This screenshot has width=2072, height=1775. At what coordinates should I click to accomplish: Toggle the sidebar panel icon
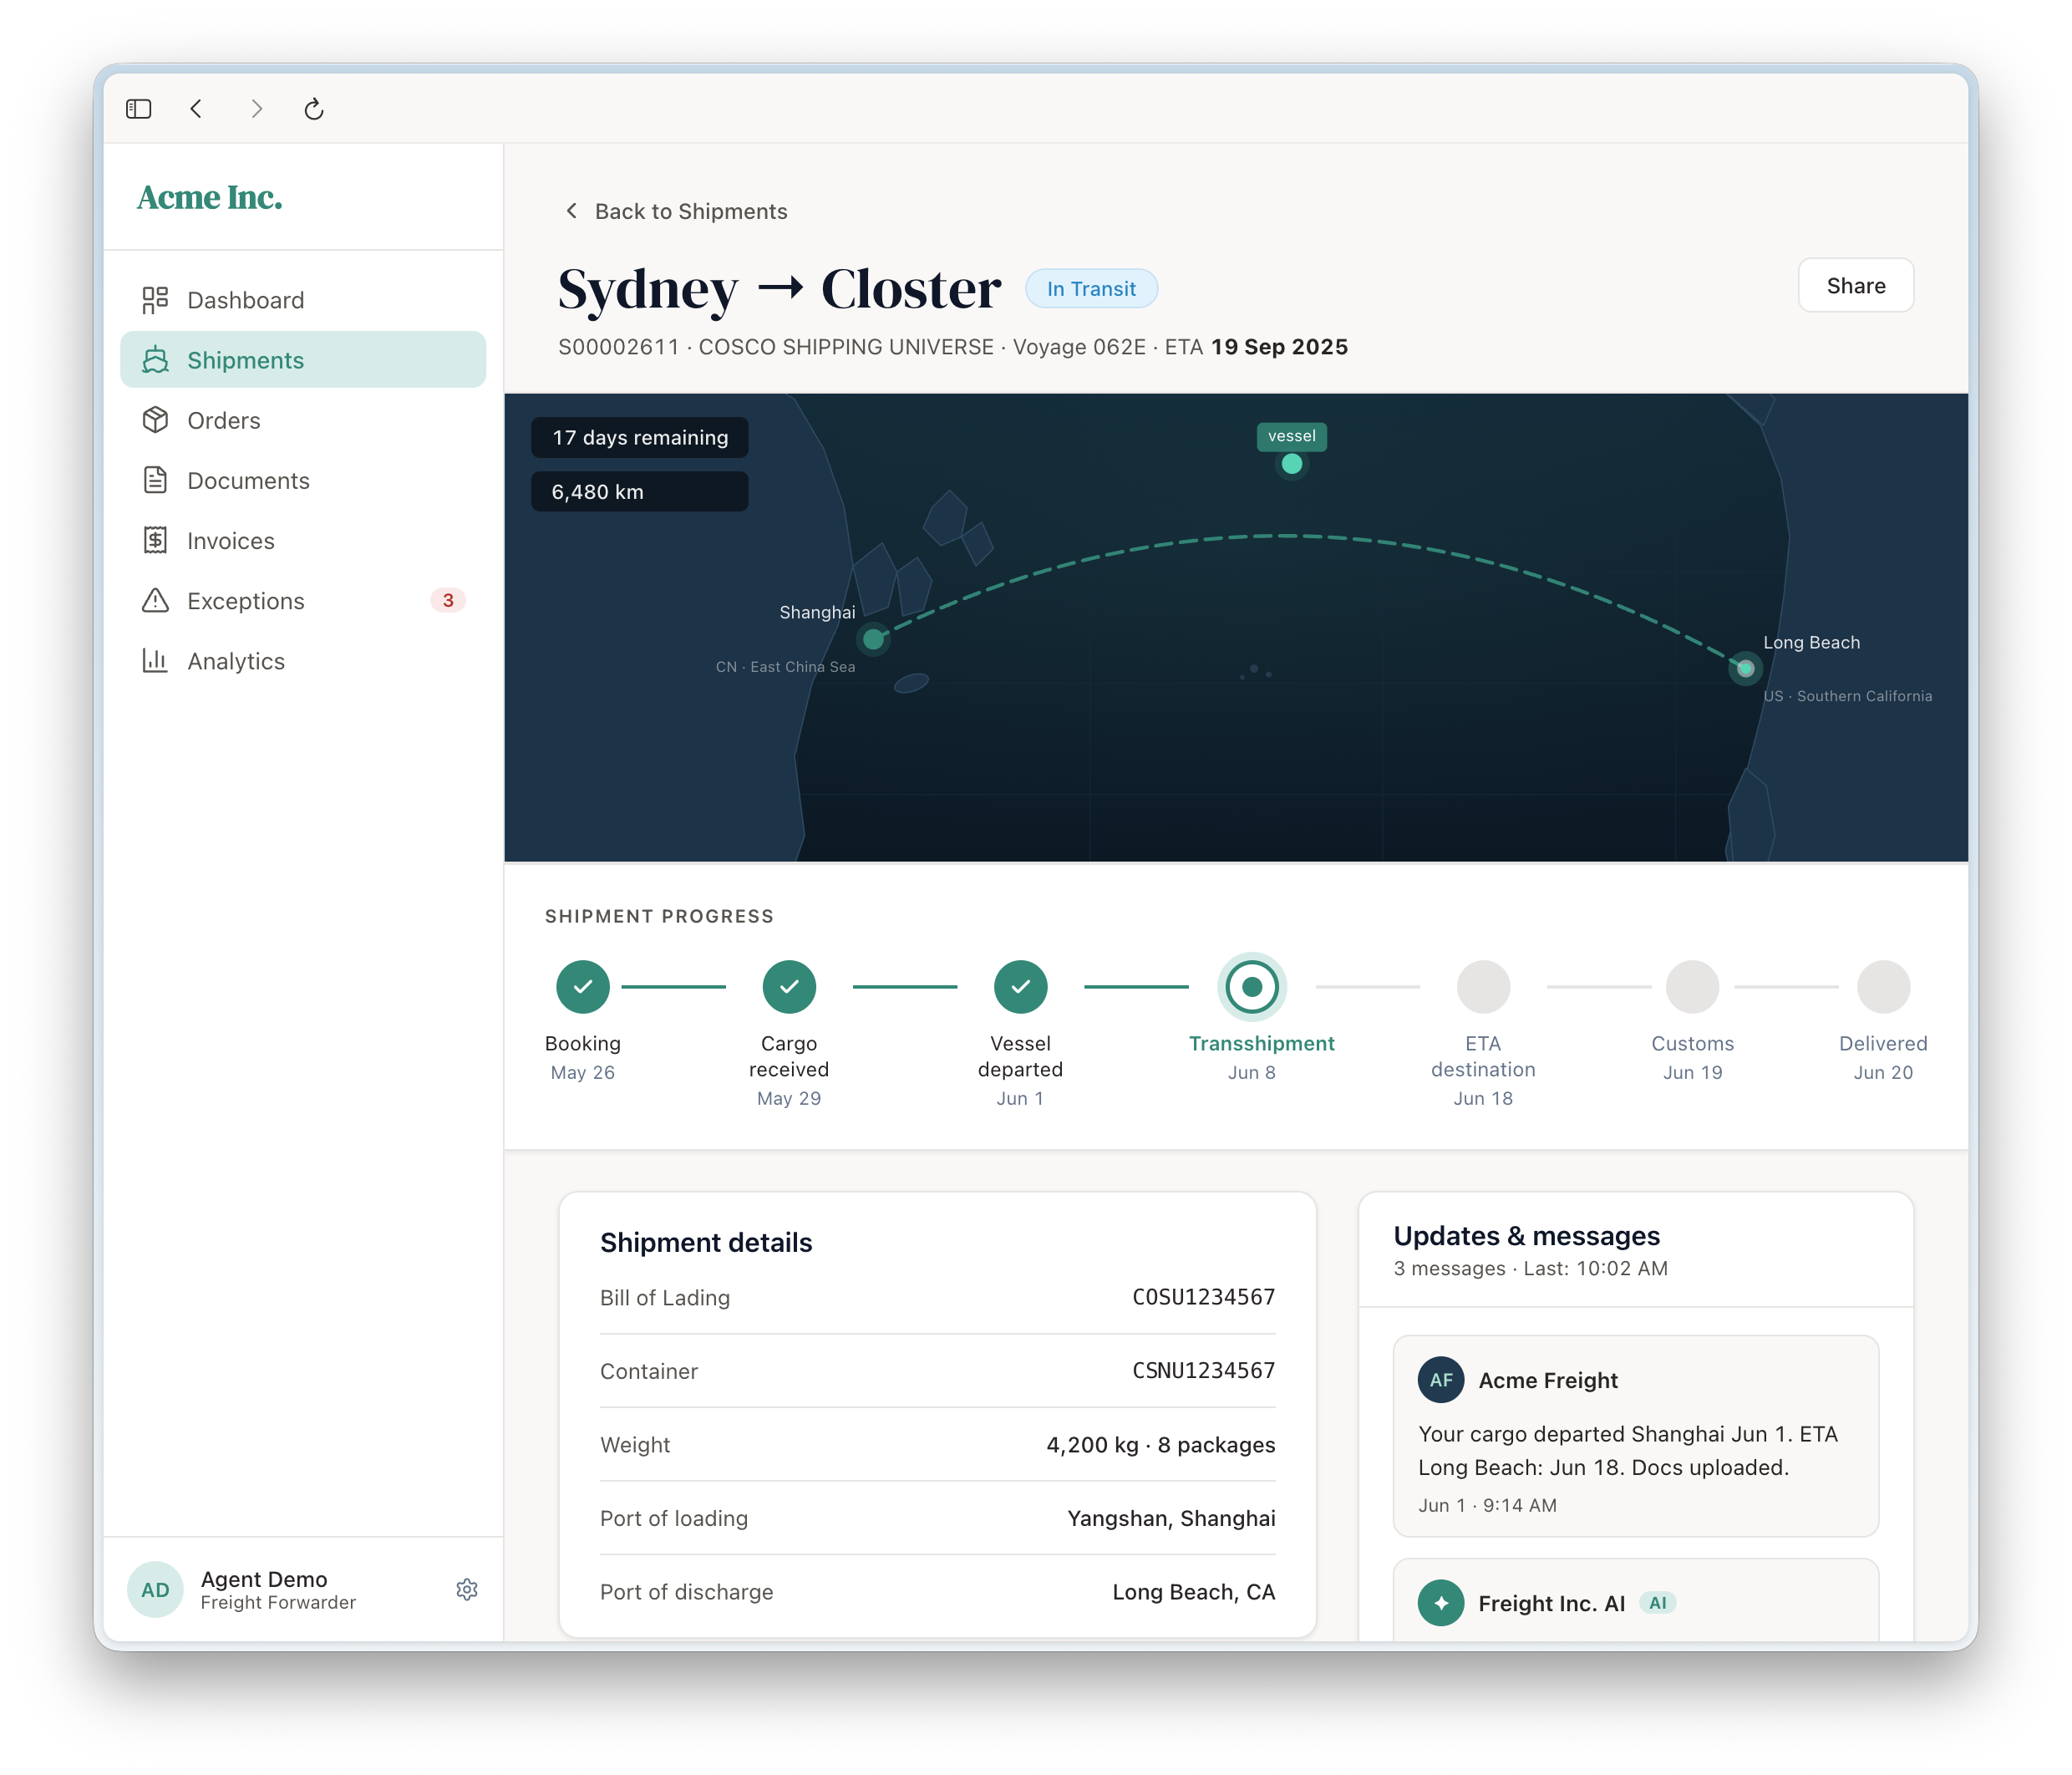tap(138, 109)
